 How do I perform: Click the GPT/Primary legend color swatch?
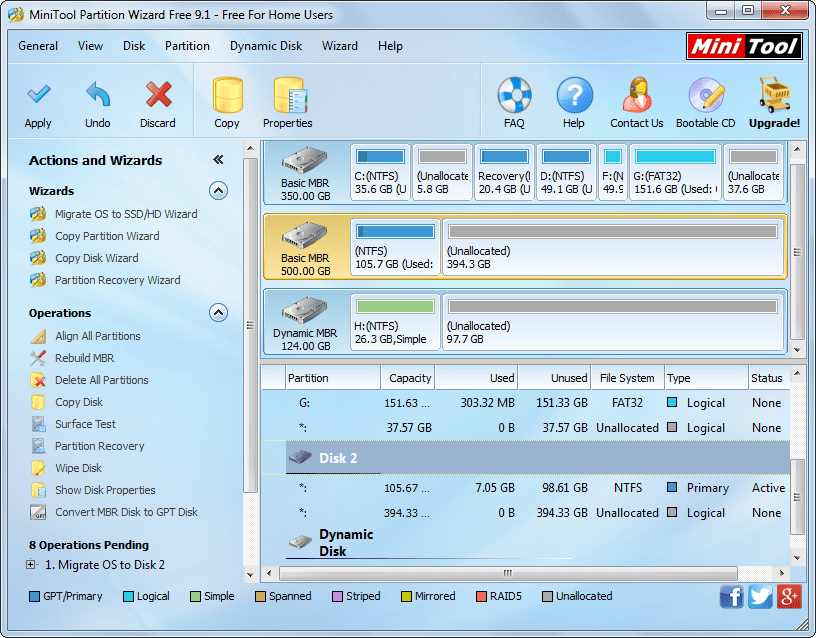pos(35,596)
